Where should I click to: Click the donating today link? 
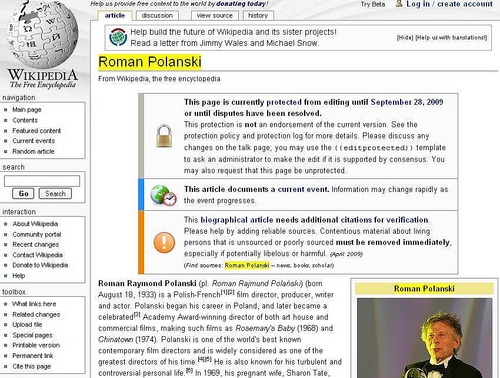pos(241,4)
